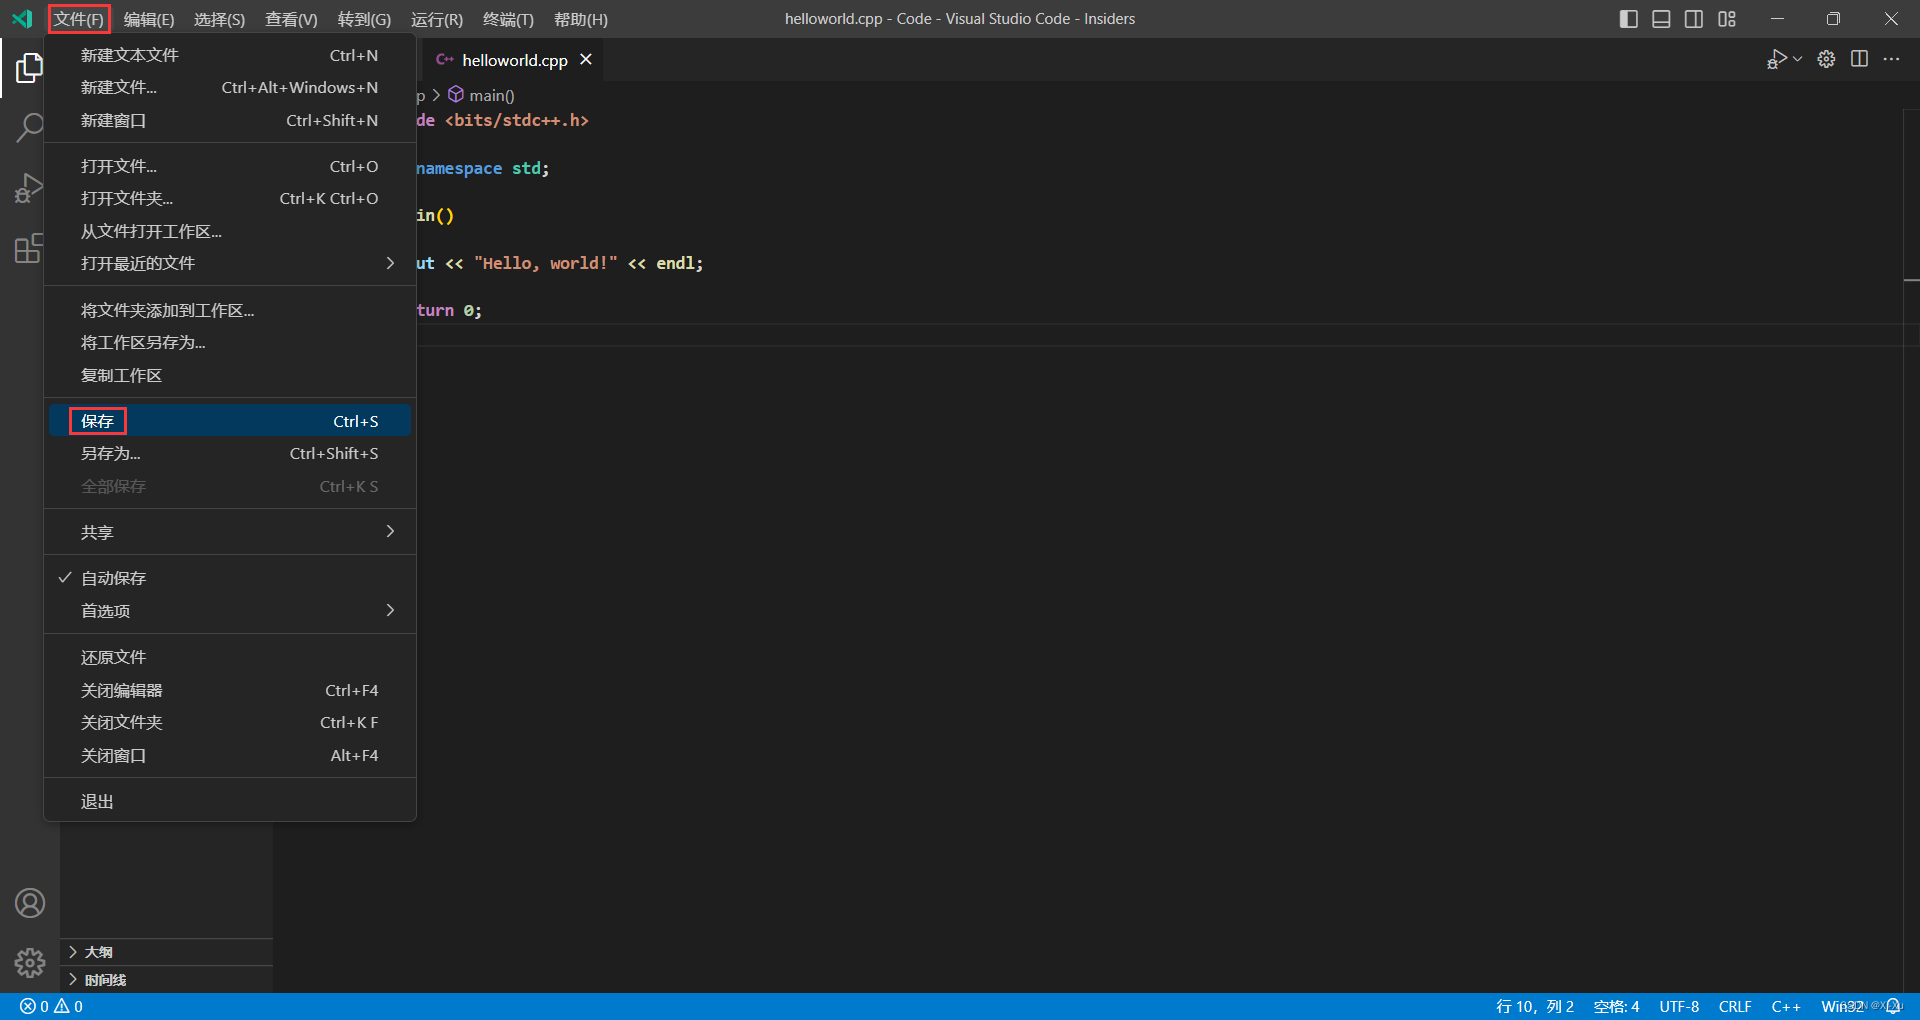Screen dimensions: 1920x1020
Task: Click the Accounts icon above the gear
Action: coord(30,903)
